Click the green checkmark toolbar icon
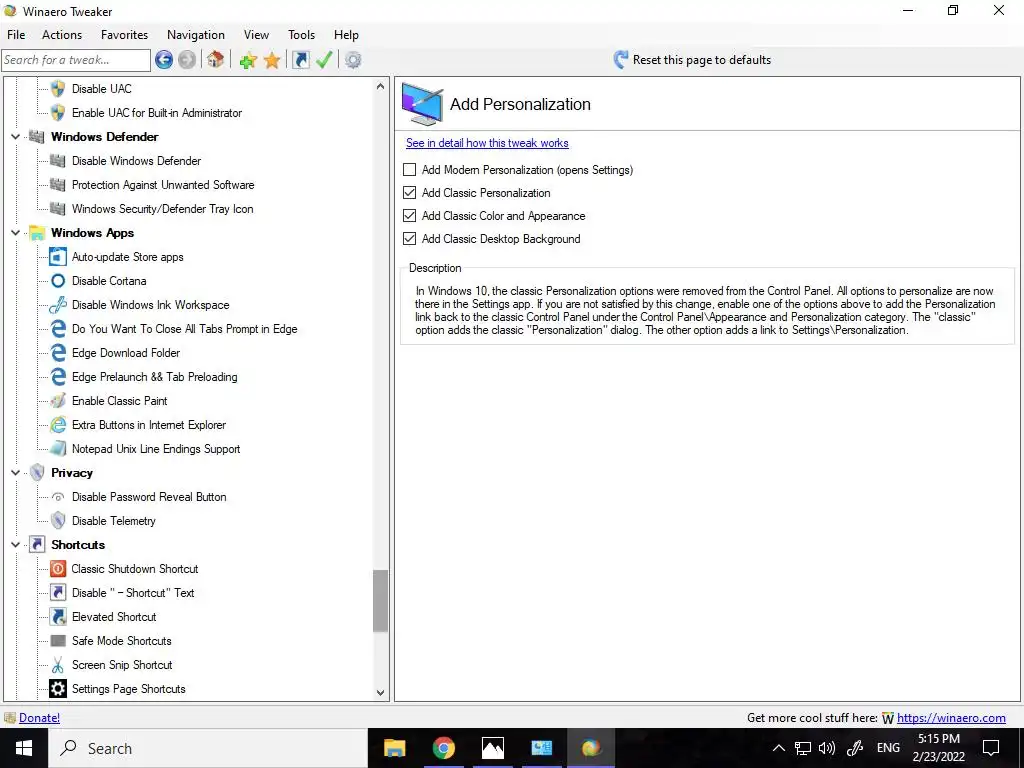Image resolution: width=1024 pixels, height=768 pixels. coord(324,60)
